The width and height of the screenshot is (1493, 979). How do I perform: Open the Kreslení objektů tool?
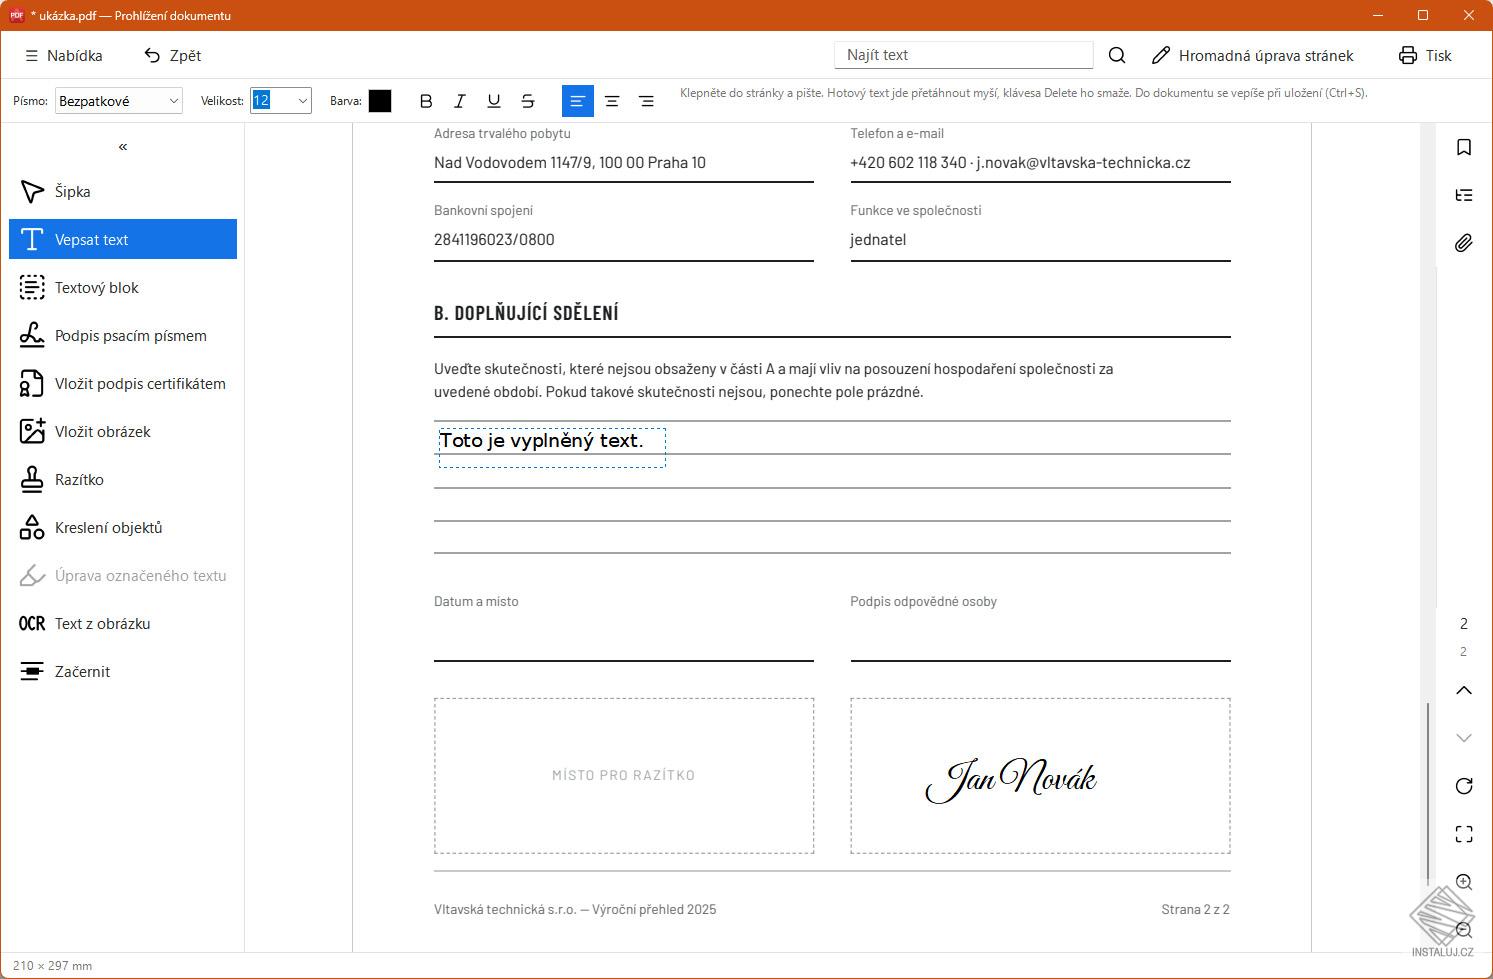[x=123, y=527]
